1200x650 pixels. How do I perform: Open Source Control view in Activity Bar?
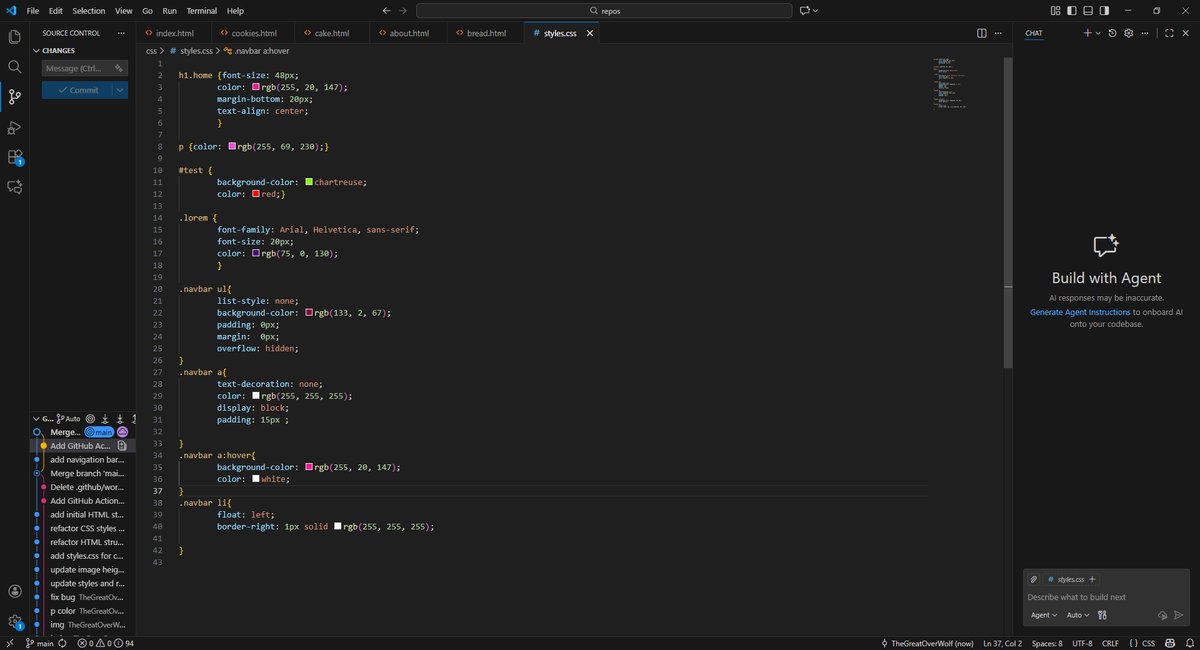(14, 97)
